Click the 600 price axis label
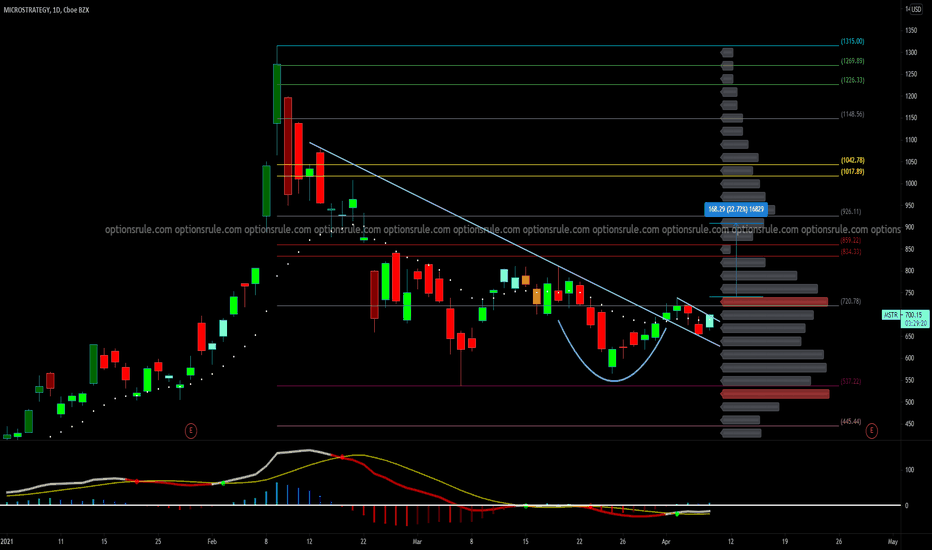 click(x=909, y=358)
